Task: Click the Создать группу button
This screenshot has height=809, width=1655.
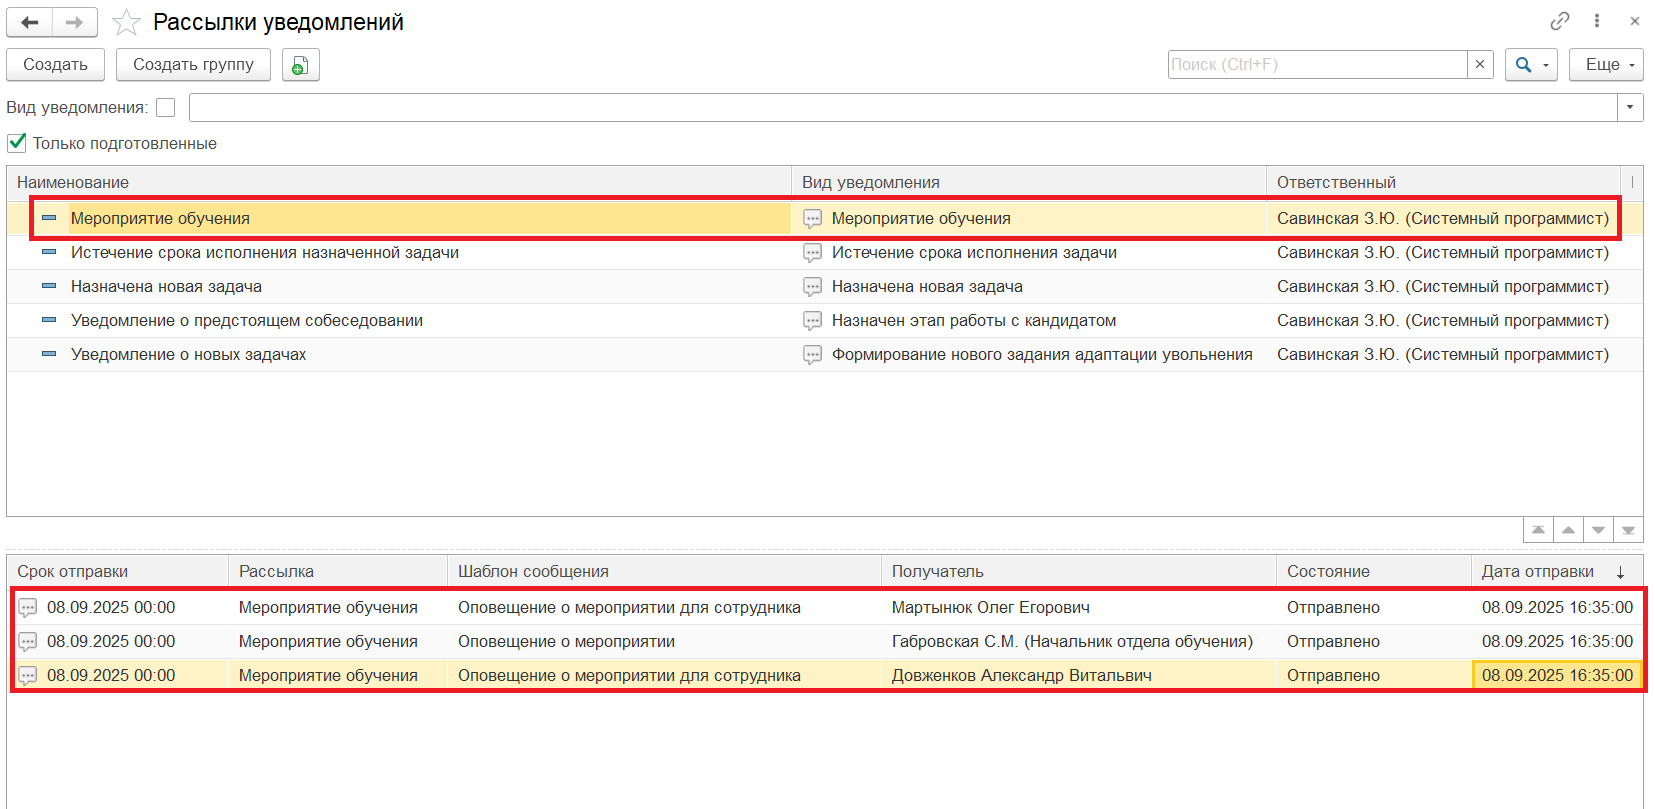Action: 193,65
